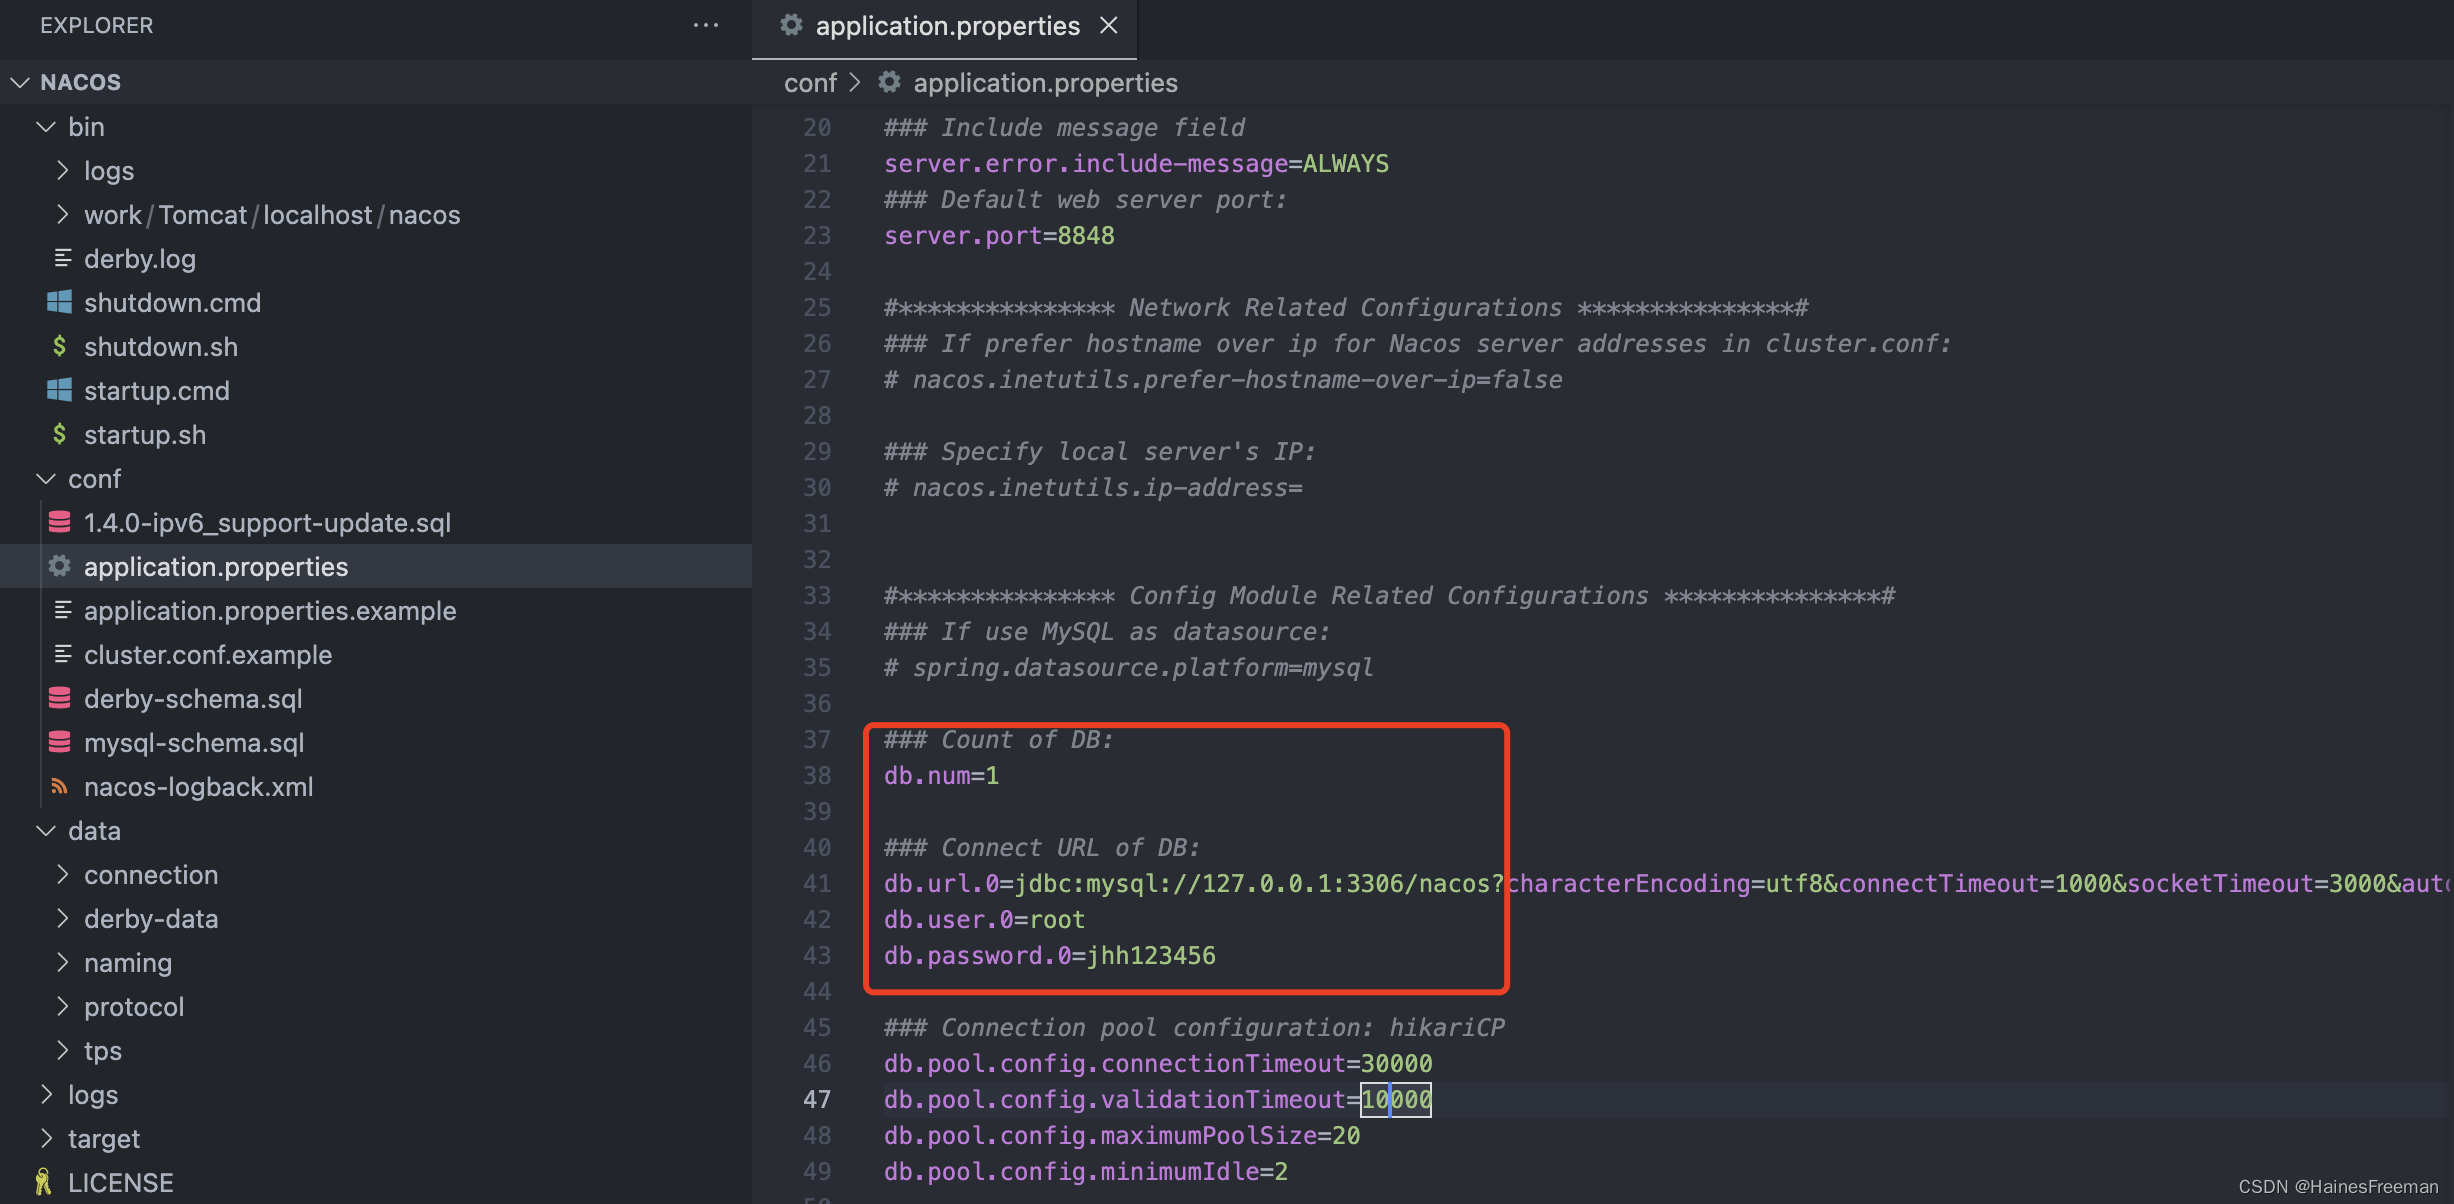
Task: Click the database icon beside mysql-schema.sql
Action: pos(59,742)
